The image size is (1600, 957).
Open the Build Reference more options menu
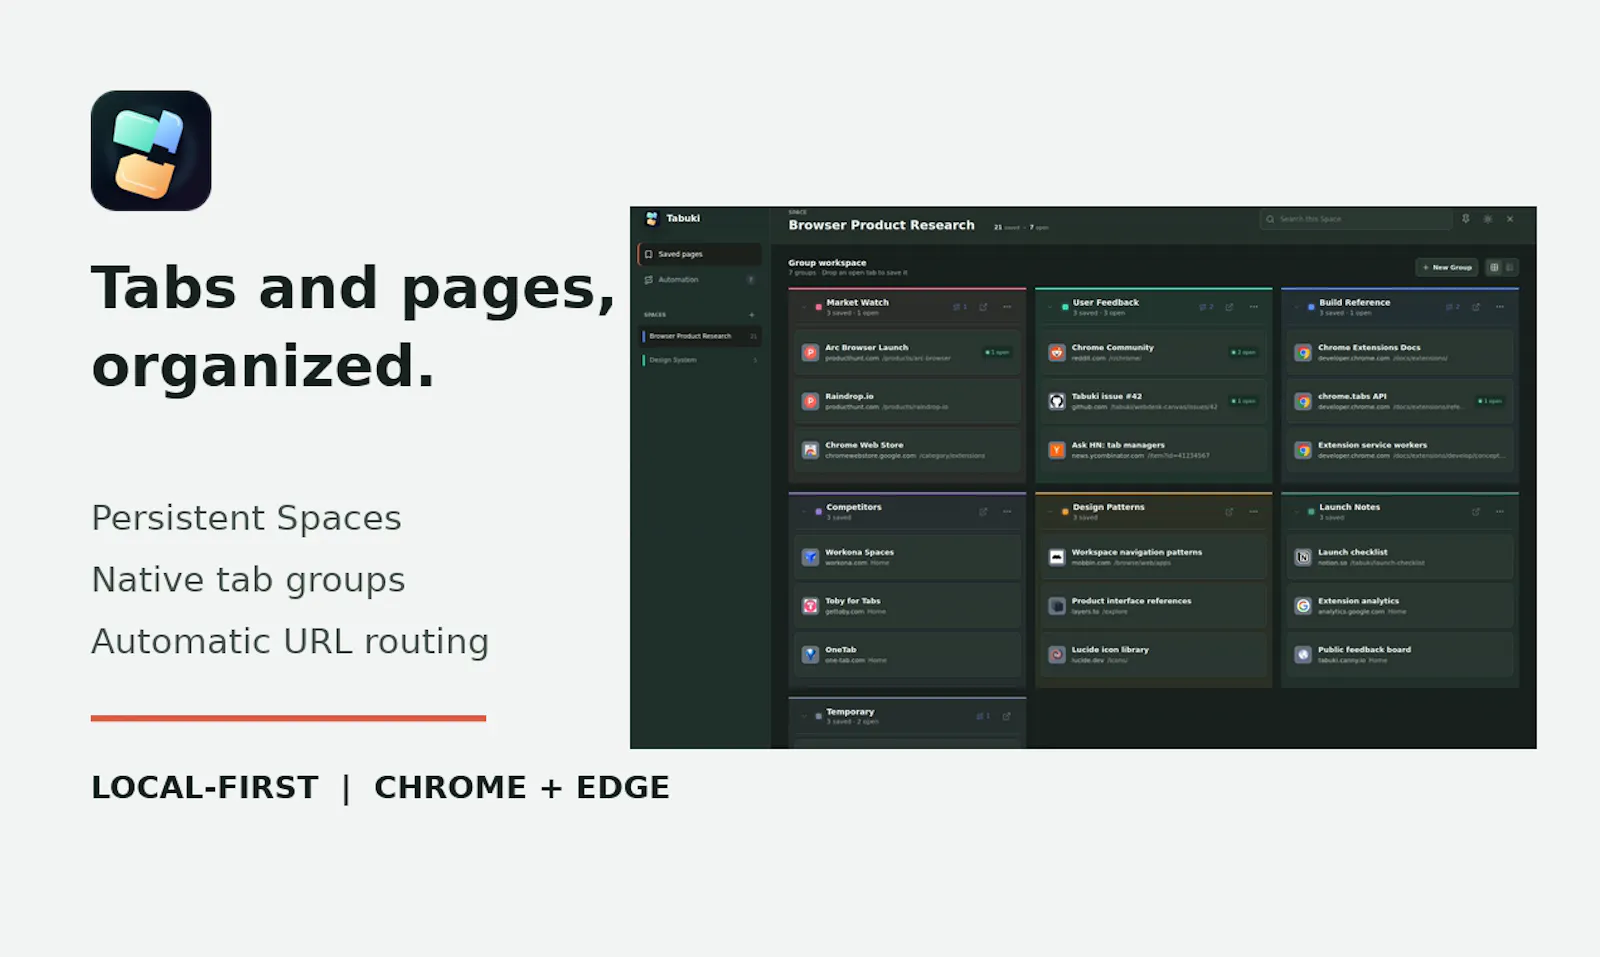tap(1500, 307)
